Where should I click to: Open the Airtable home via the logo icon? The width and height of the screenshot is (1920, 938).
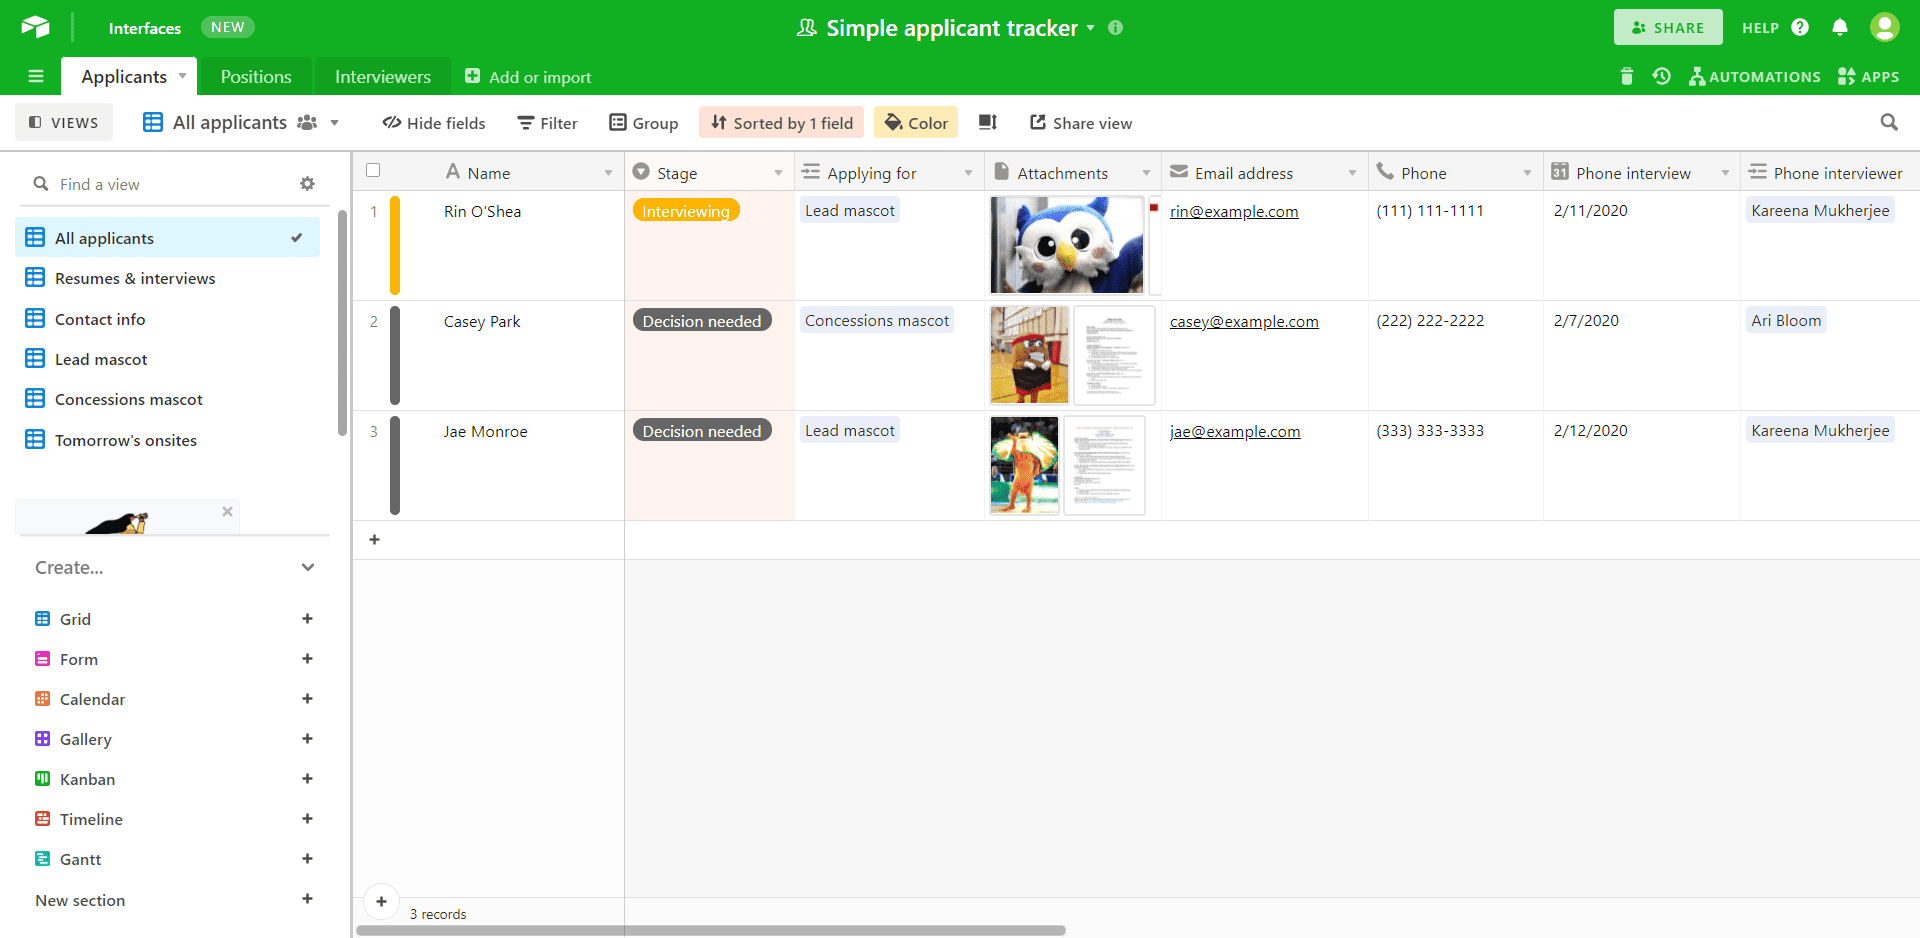[36, 27]
